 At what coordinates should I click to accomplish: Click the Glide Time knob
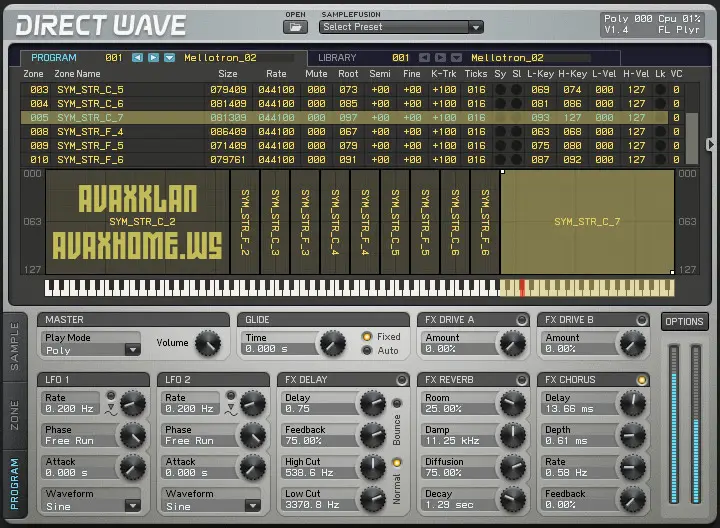pos(333,343)
